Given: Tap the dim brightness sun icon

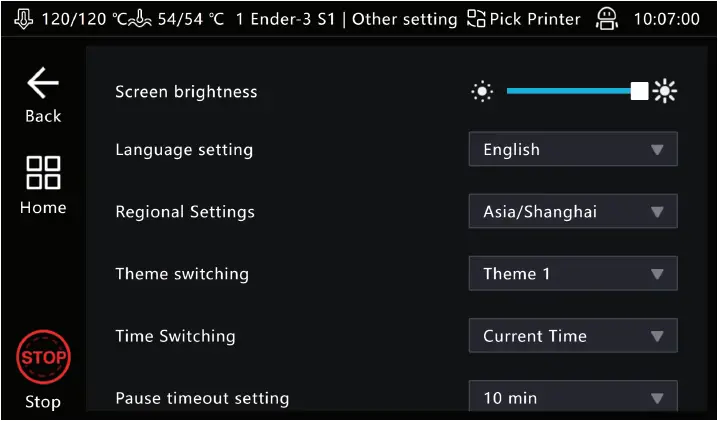Looking at the screenshot, I should click(483, 92).
